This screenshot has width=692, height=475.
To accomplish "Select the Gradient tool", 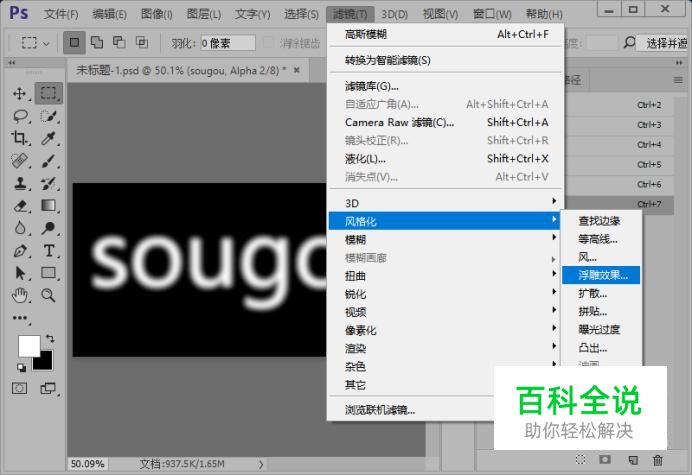I will point(49,205).
